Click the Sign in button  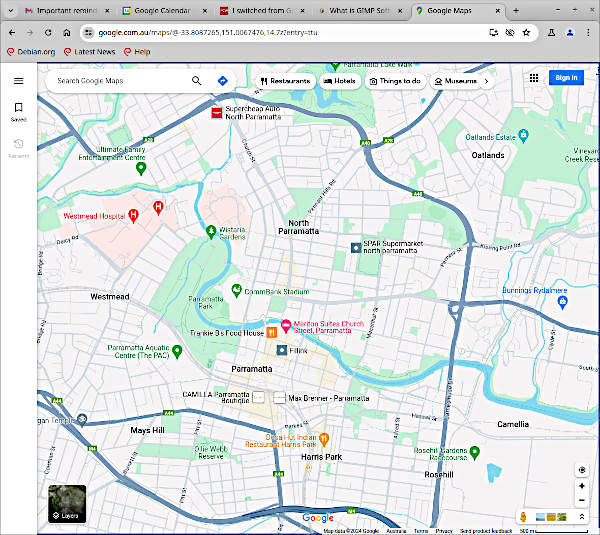tap(566, 78)
